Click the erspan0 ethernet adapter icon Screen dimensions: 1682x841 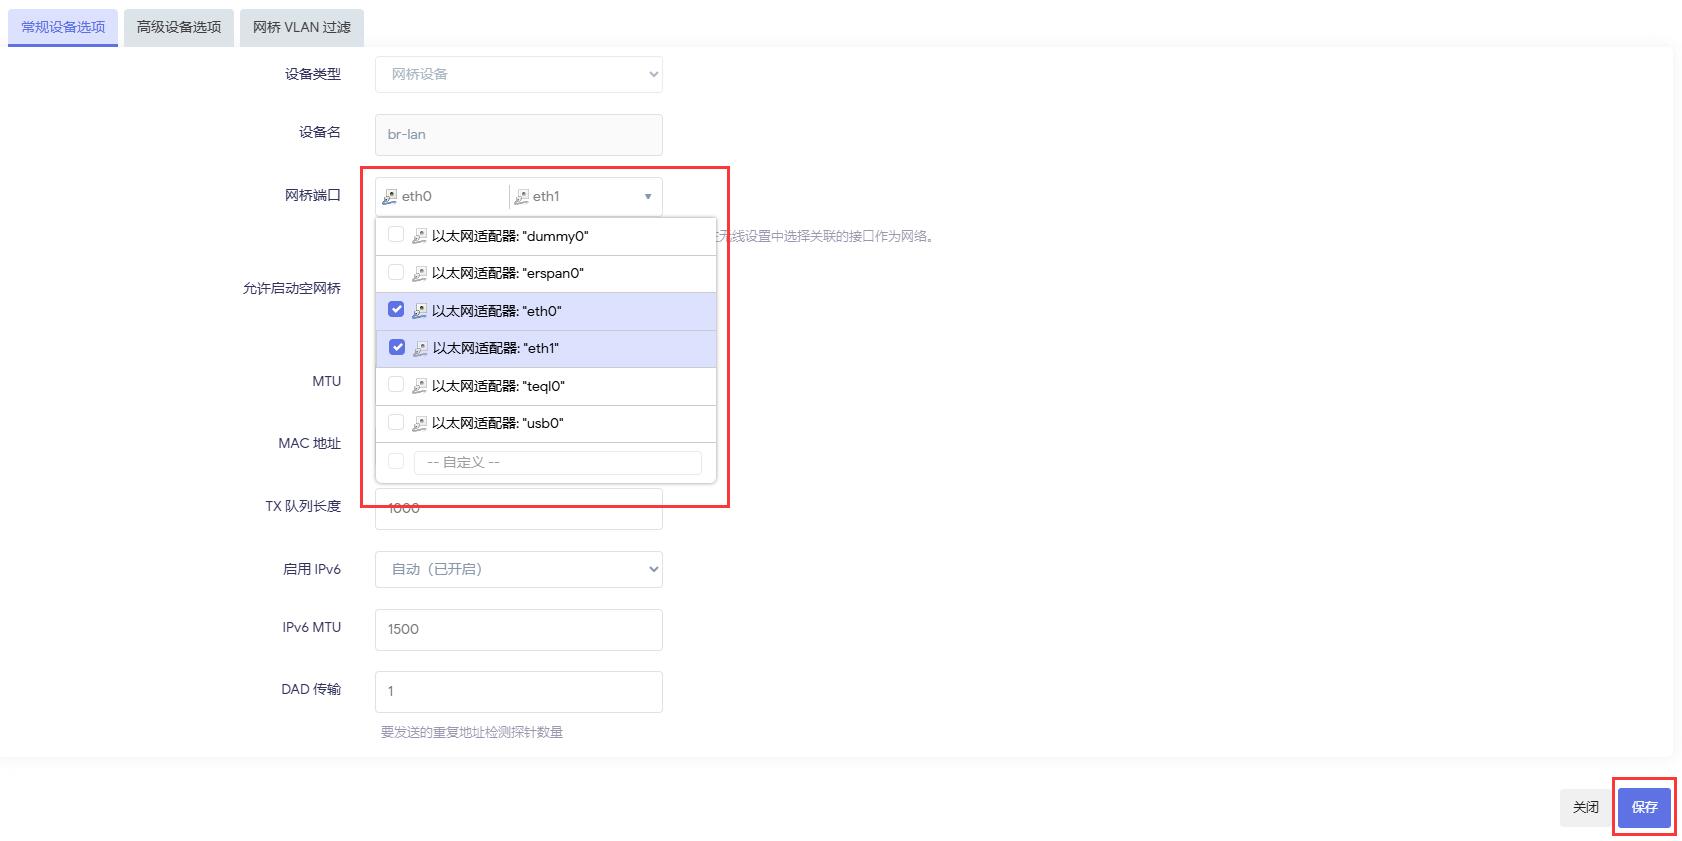coord(419,273)
